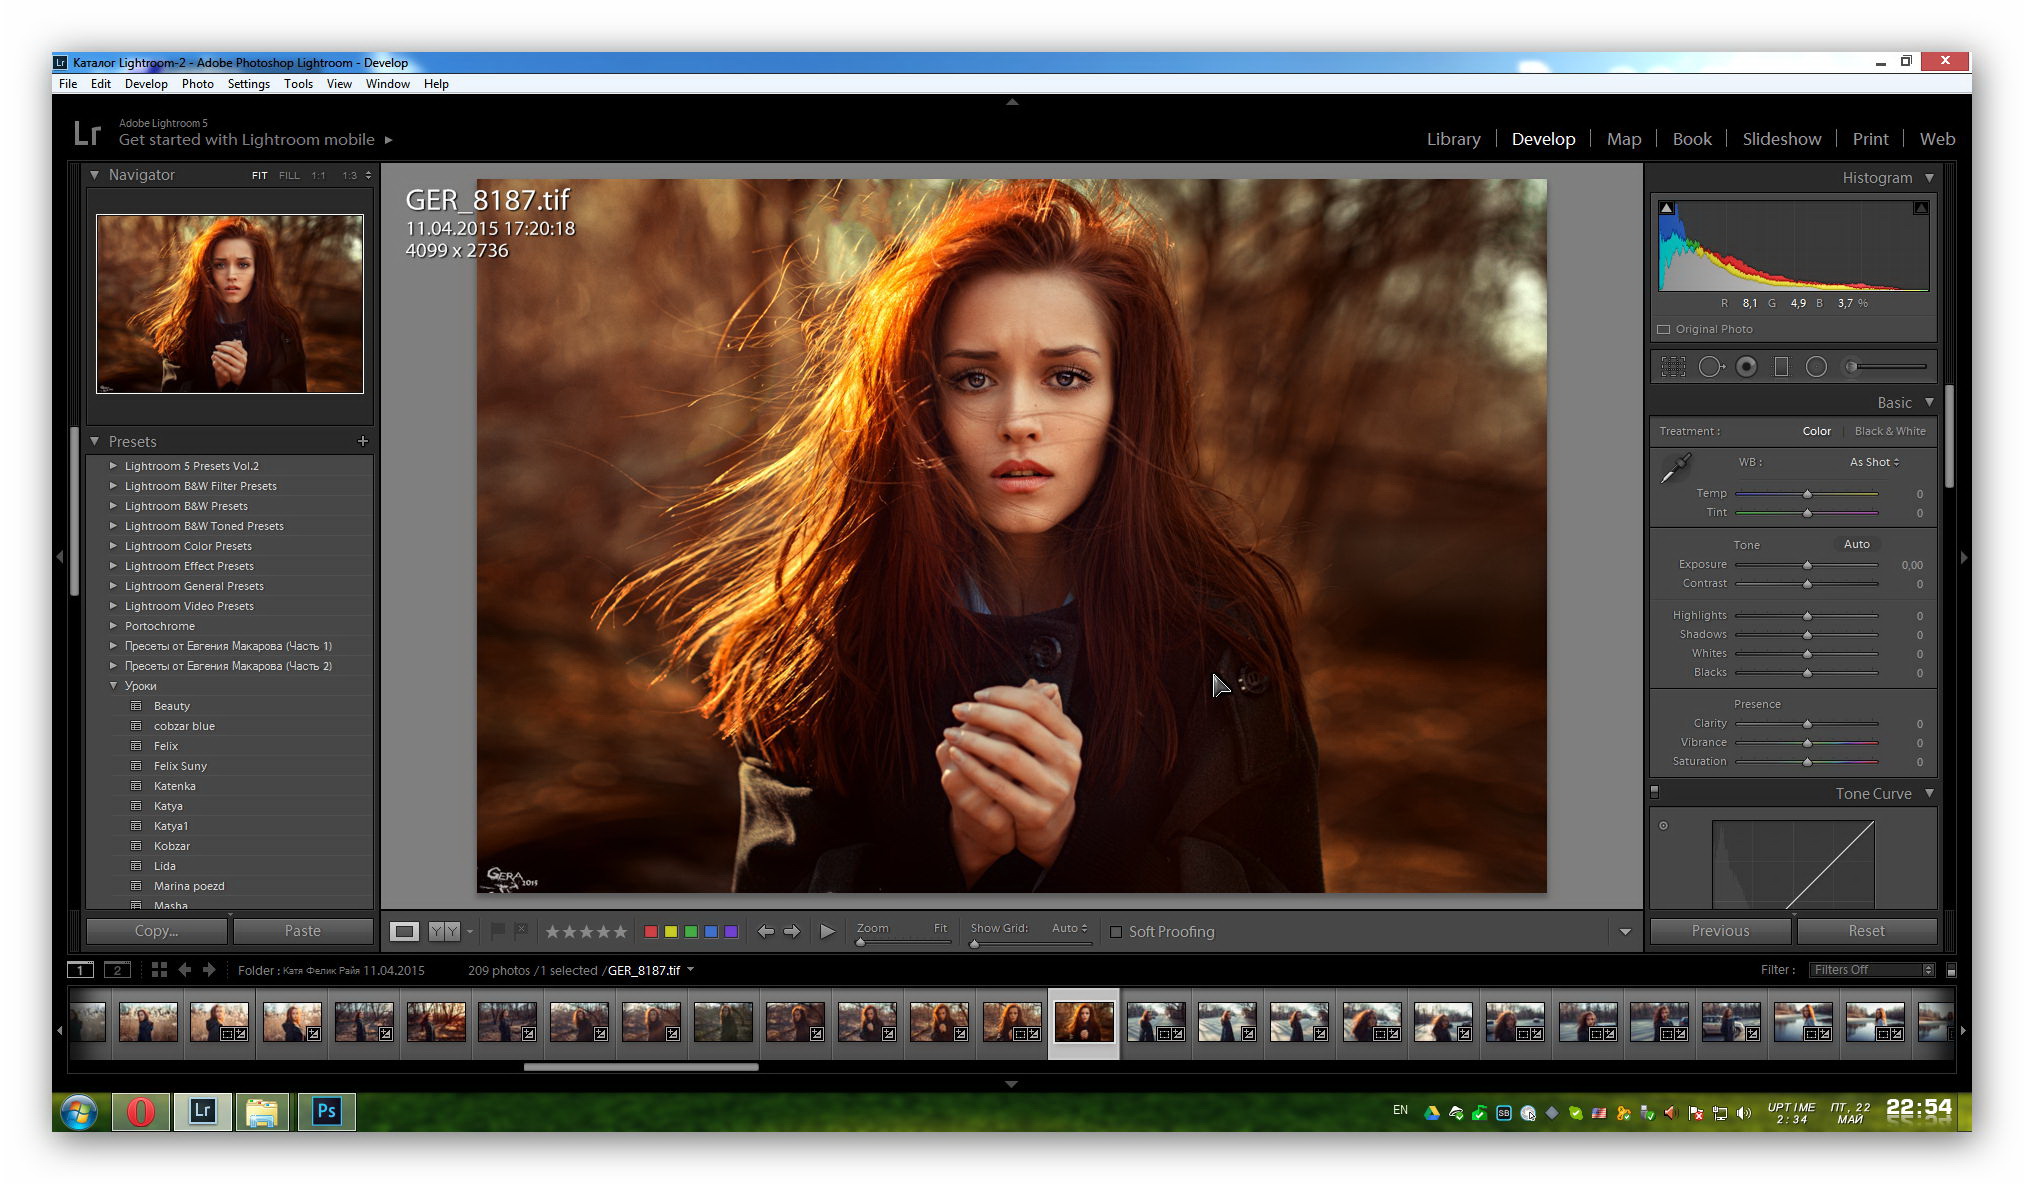The width and height of the screenshot is (2024, 1184).
Task: Click the Loupe view icon in toolbar
Action: tap(404, 931)
